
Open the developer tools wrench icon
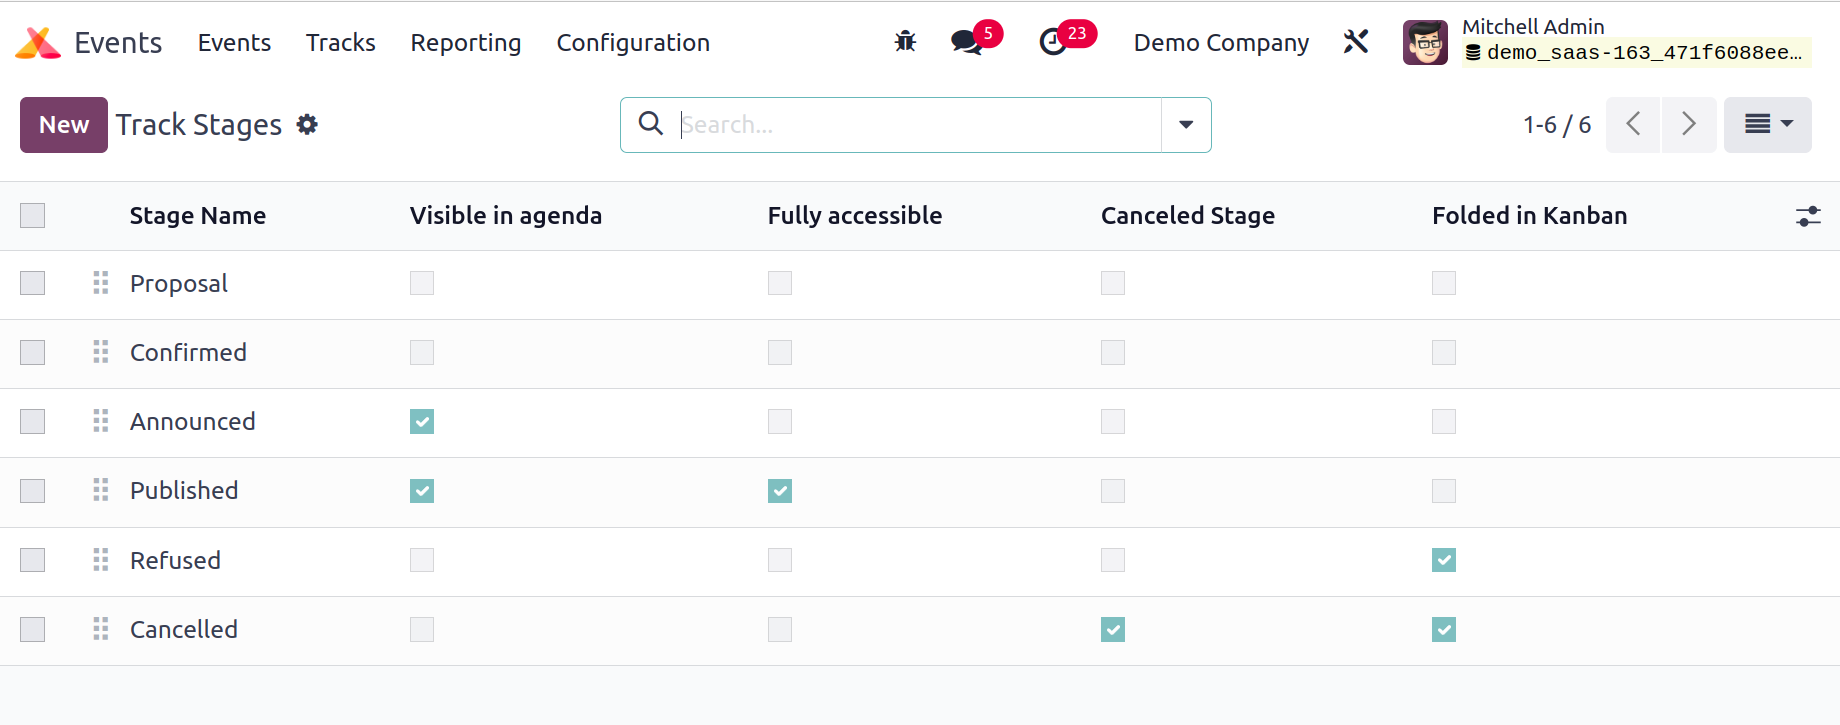tap(1356, 42)
